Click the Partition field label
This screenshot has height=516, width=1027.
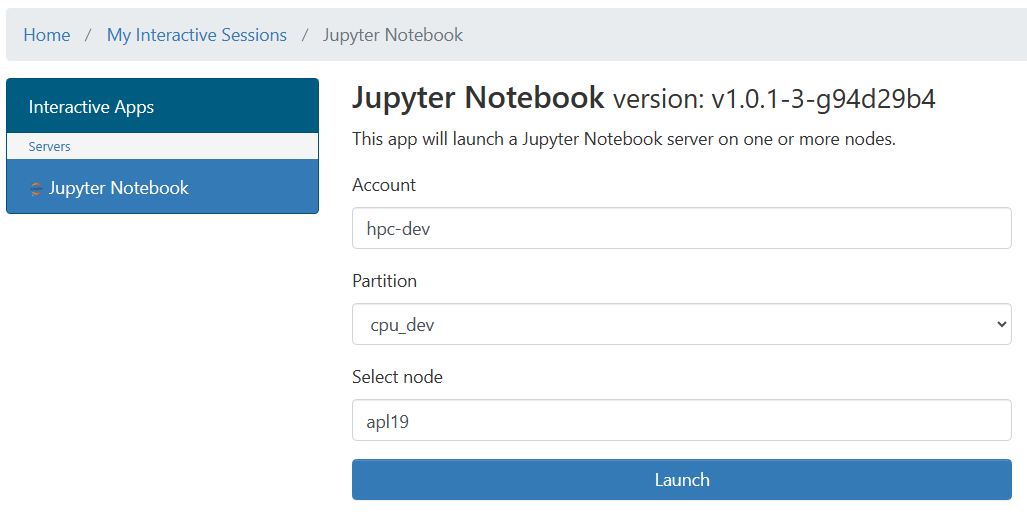tap(384, 280)
